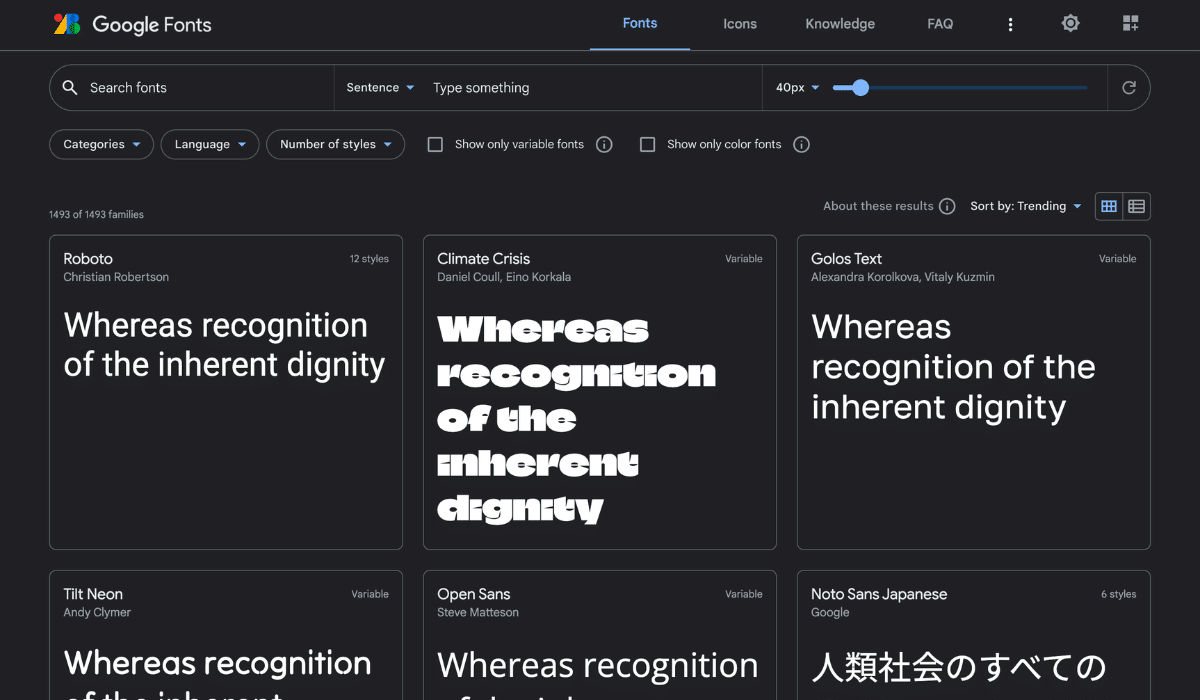Click the search magnifier icon
Viewport: 1200px width, 700px height.
70,88
